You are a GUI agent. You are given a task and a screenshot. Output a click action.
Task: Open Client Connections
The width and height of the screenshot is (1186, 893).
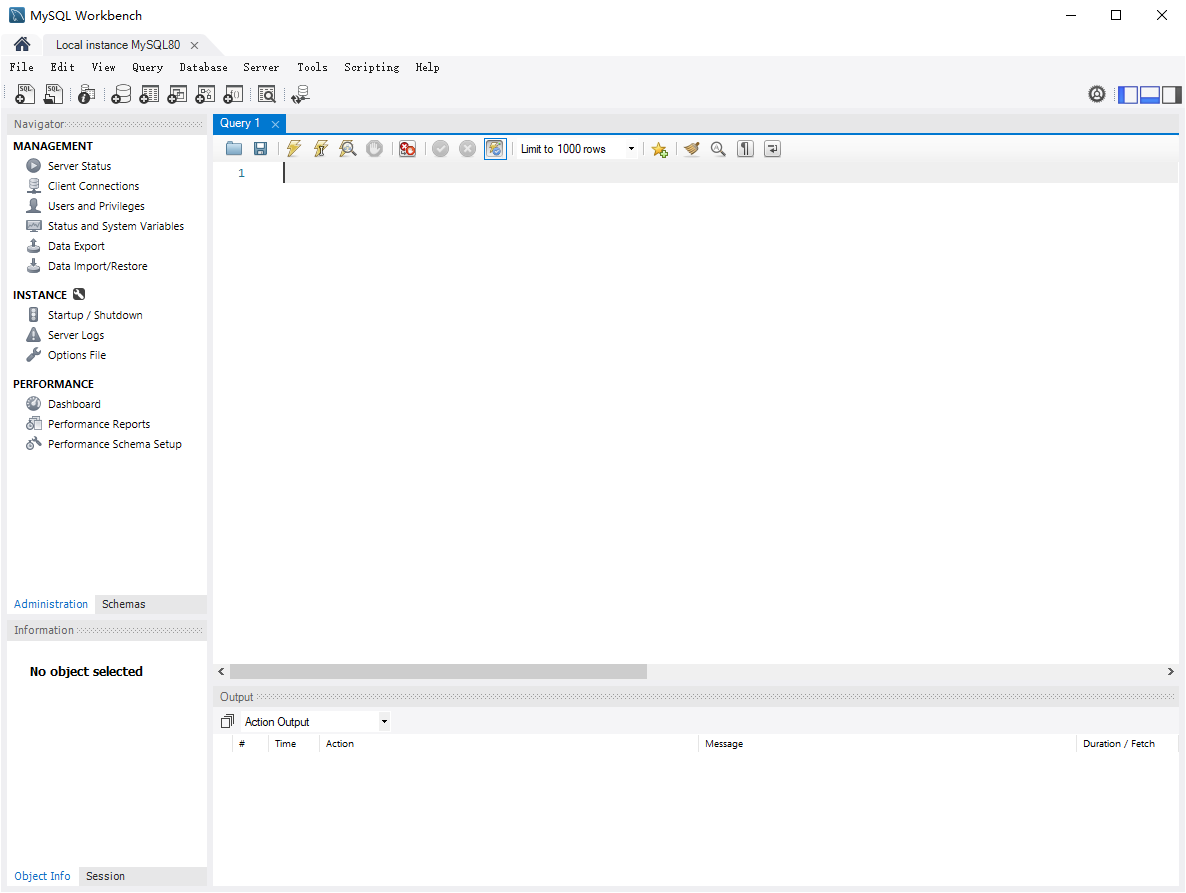point(93,186)
